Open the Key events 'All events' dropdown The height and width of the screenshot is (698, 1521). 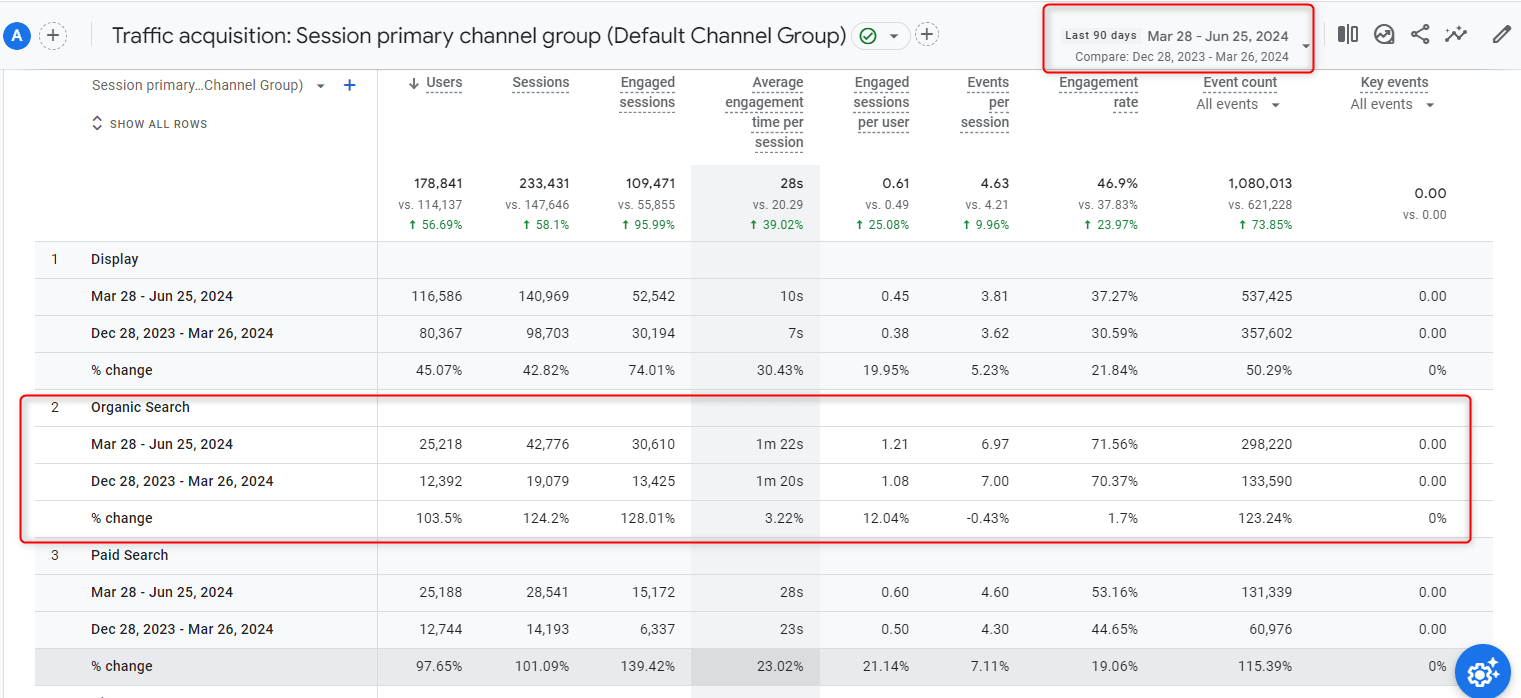point(1392,105)
